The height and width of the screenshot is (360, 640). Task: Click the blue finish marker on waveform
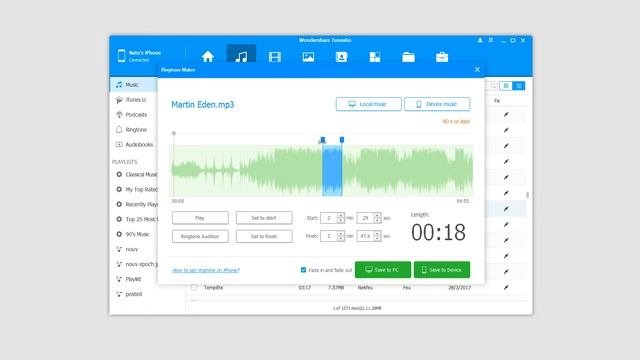click(342, 140)
